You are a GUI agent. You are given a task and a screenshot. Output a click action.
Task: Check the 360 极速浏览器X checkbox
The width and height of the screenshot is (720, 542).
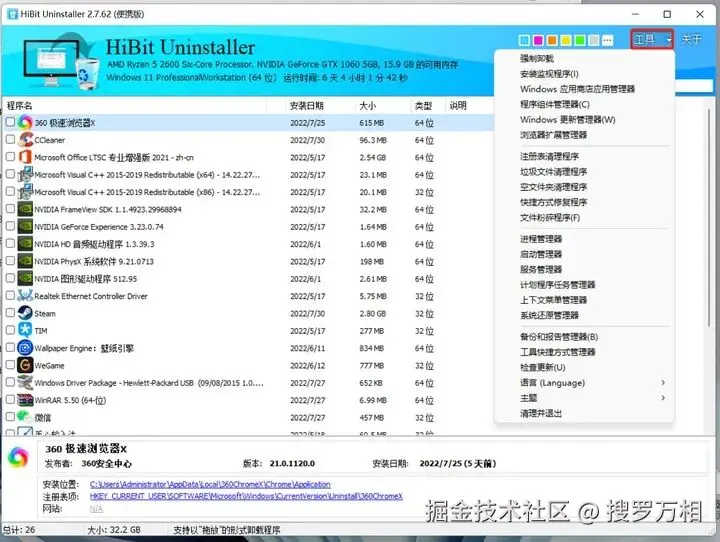tap(10, 122)
